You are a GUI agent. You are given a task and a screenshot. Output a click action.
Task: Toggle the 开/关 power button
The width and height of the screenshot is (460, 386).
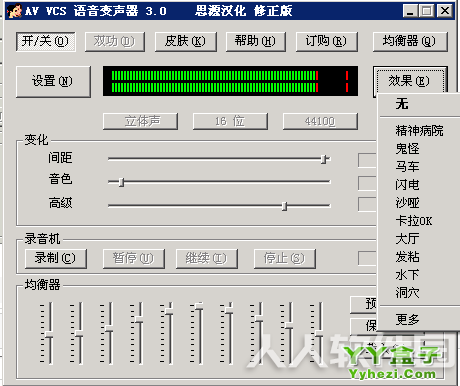click(x=45, y=41)
